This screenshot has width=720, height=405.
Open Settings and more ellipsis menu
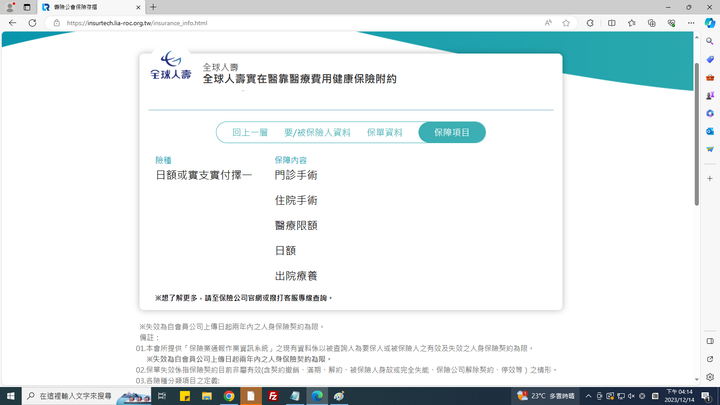click(x=691, y=22)
